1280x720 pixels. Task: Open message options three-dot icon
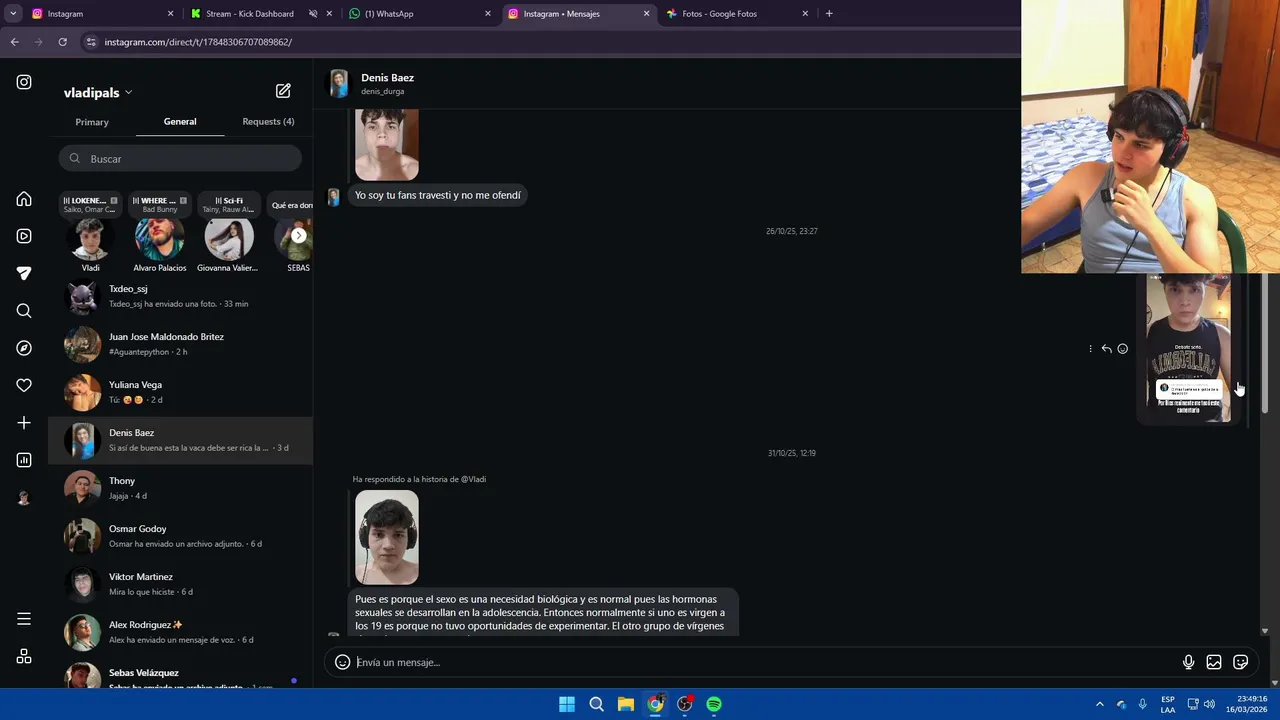click(1090, 349)
